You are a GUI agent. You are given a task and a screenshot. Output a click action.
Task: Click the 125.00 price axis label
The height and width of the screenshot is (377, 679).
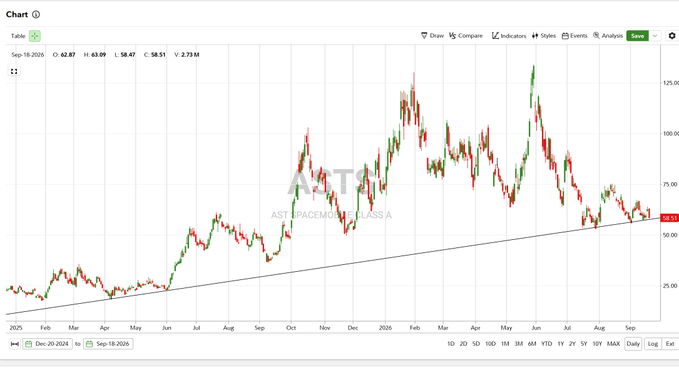[670, 83]
